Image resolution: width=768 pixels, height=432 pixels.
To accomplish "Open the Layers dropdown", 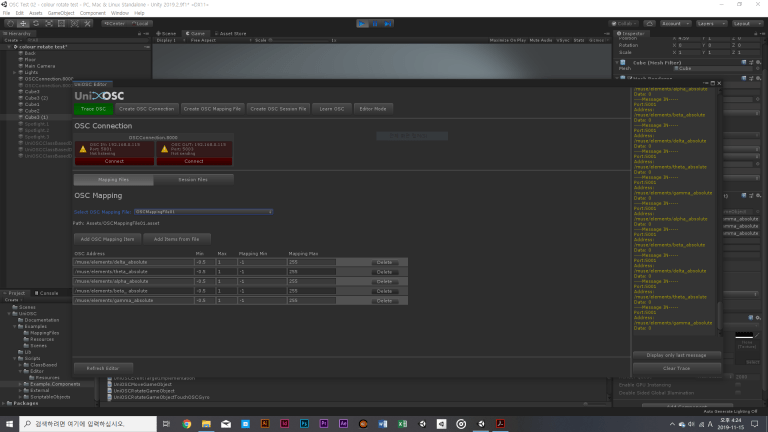I will tap(708, 22).
